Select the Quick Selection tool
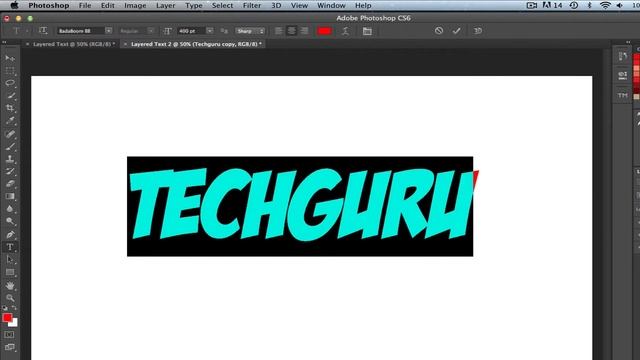The width and height of the screenshot is (640, 360). (x=10, y=96)
